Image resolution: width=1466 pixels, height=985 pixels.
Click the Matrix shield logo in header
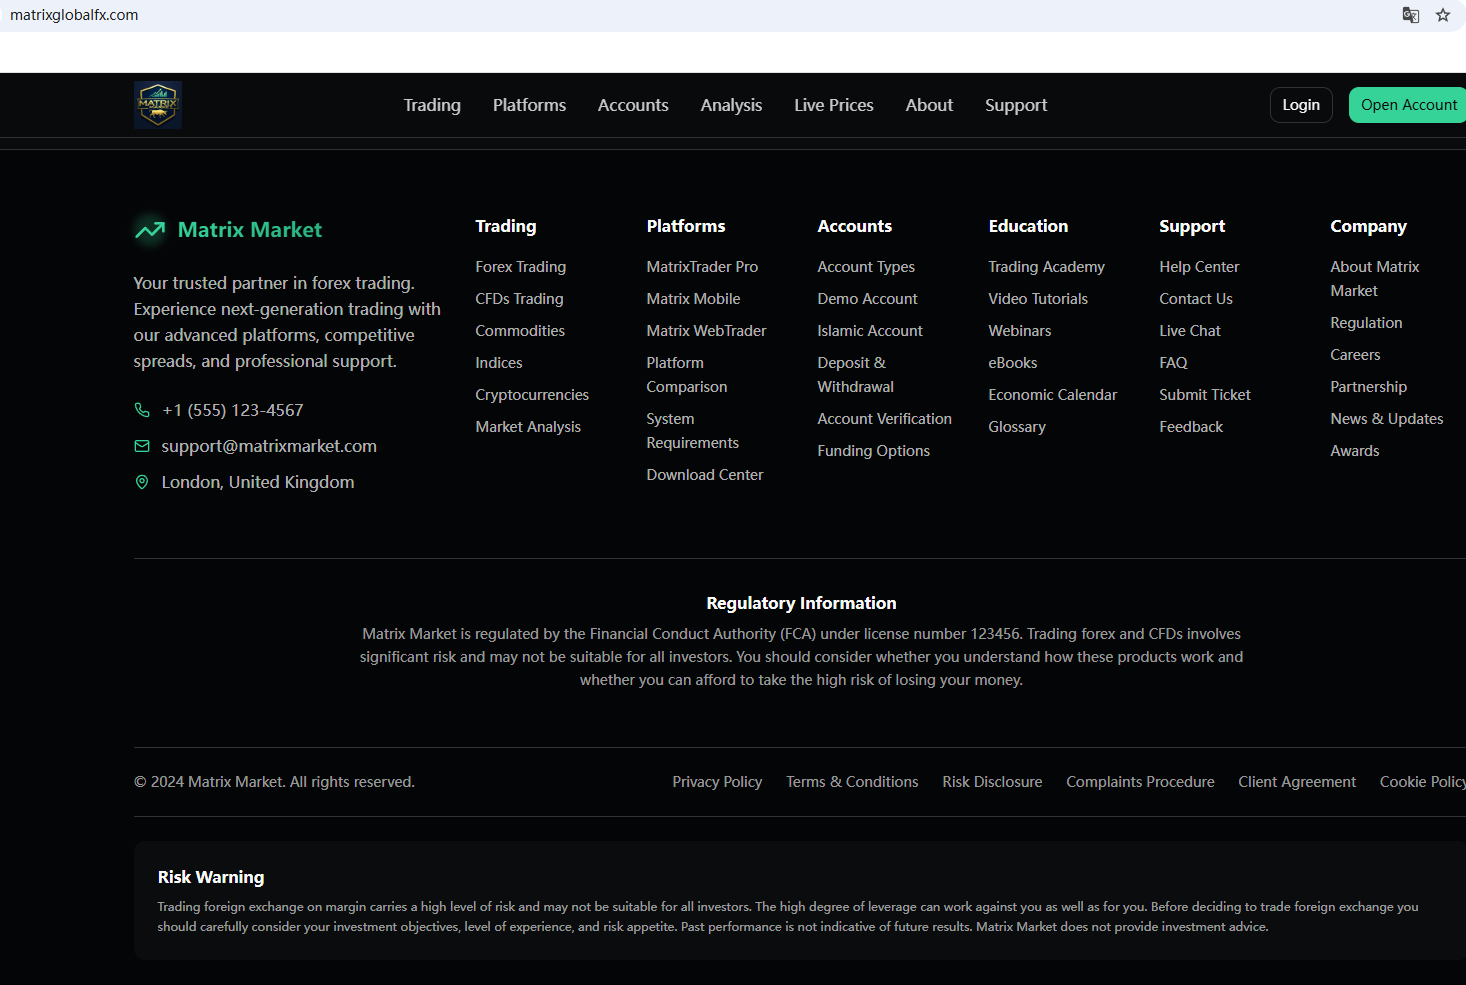[x=158, y=105]
